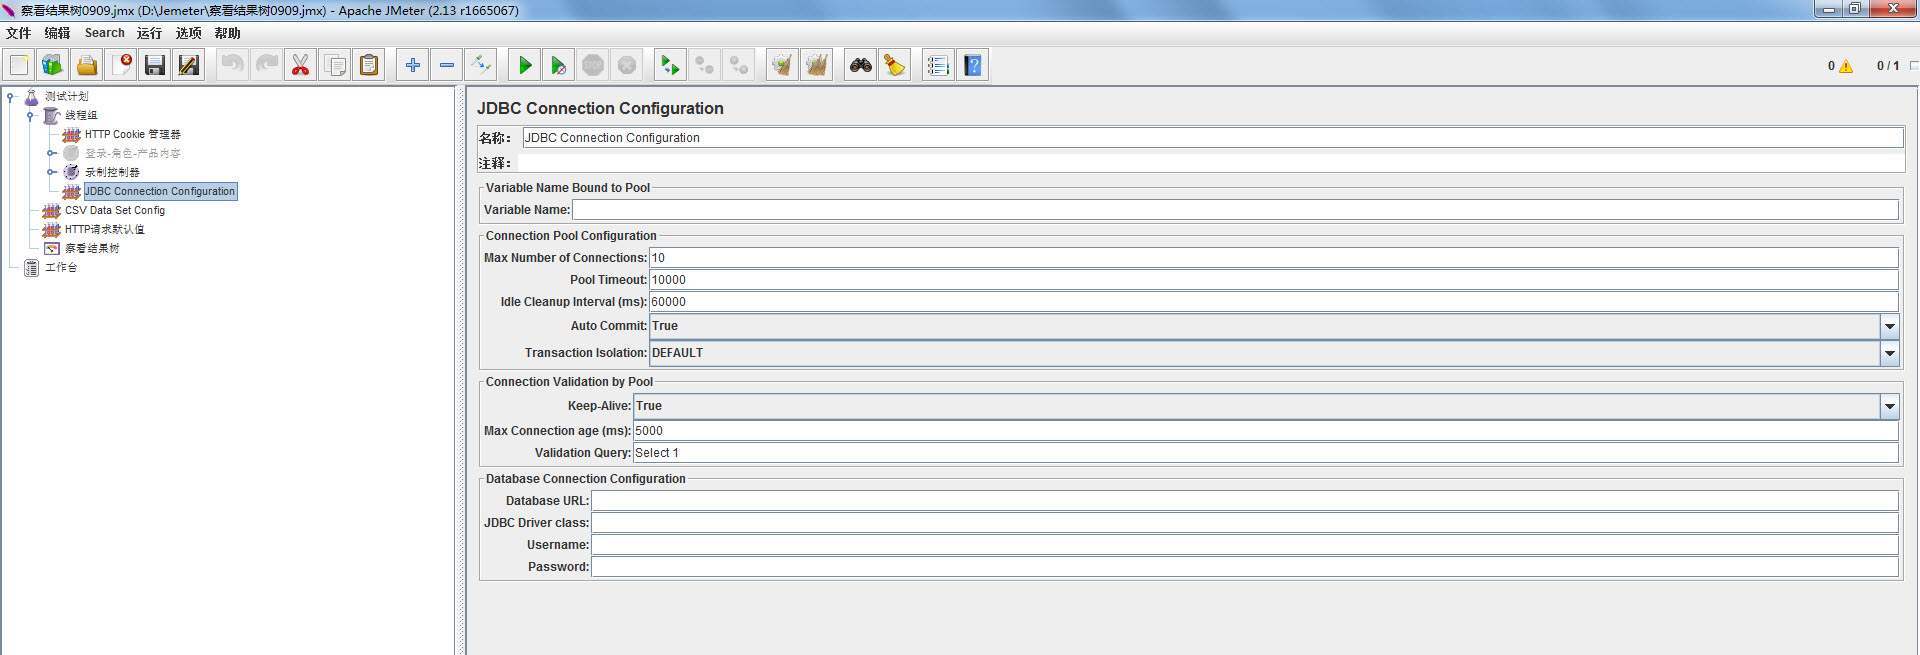Screen dimensions: 1920x655
Task: Click the Save As toolbar icon
Action: click(189, 65)
